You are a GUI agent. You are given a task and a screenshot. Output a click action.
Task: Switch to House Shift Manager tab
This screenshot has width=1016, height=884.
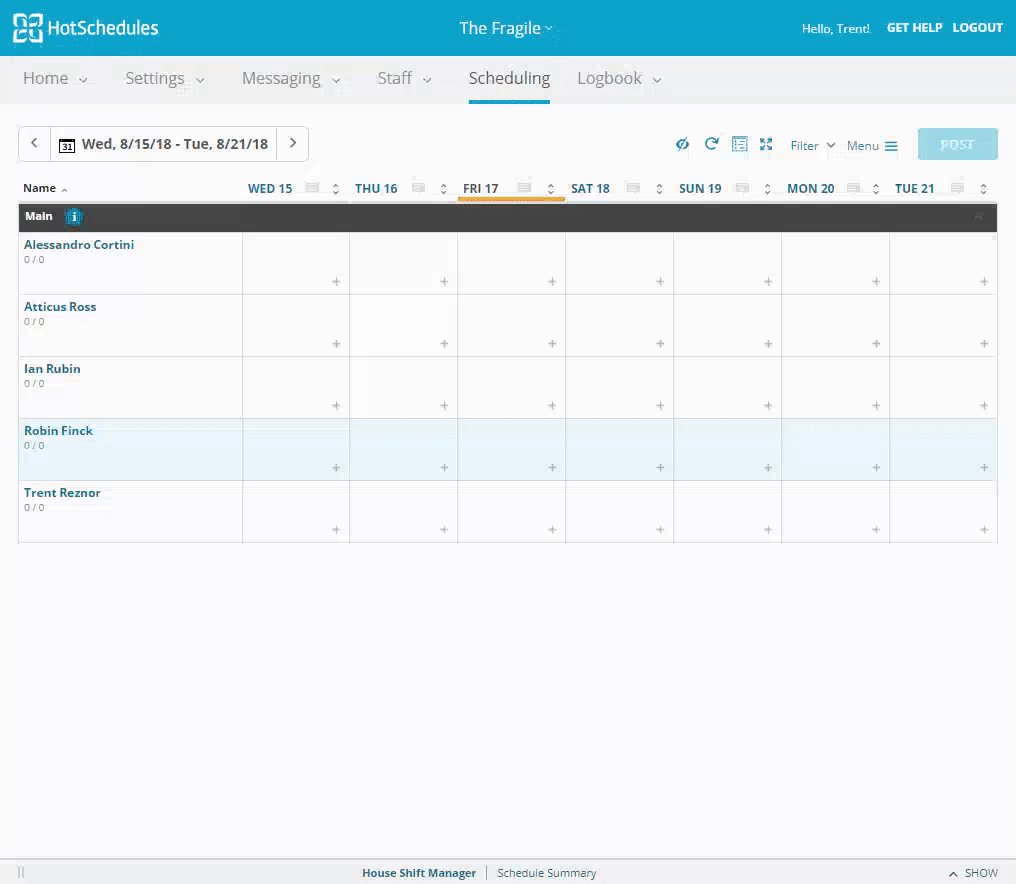(x=419, y=873)
